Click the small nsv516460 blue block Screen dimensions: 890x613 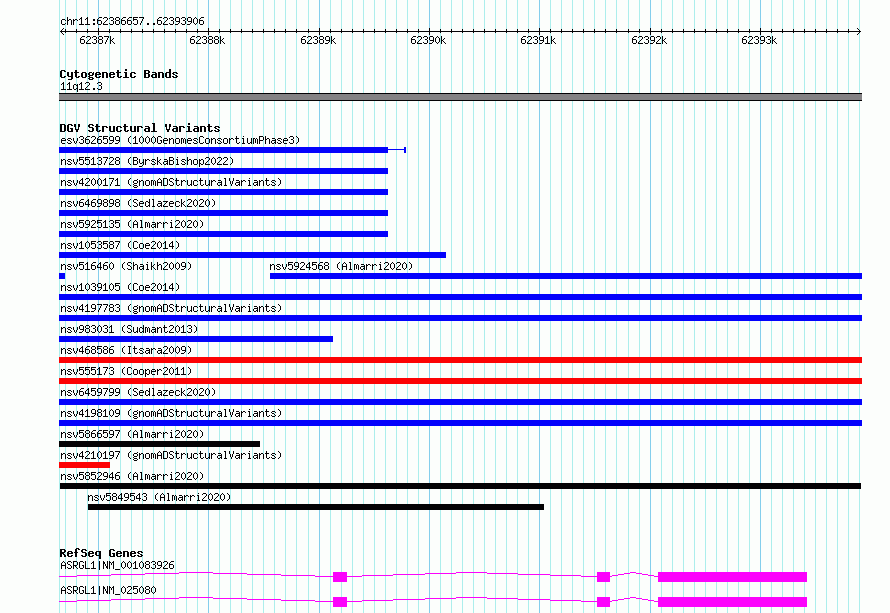tap(62, 276)
